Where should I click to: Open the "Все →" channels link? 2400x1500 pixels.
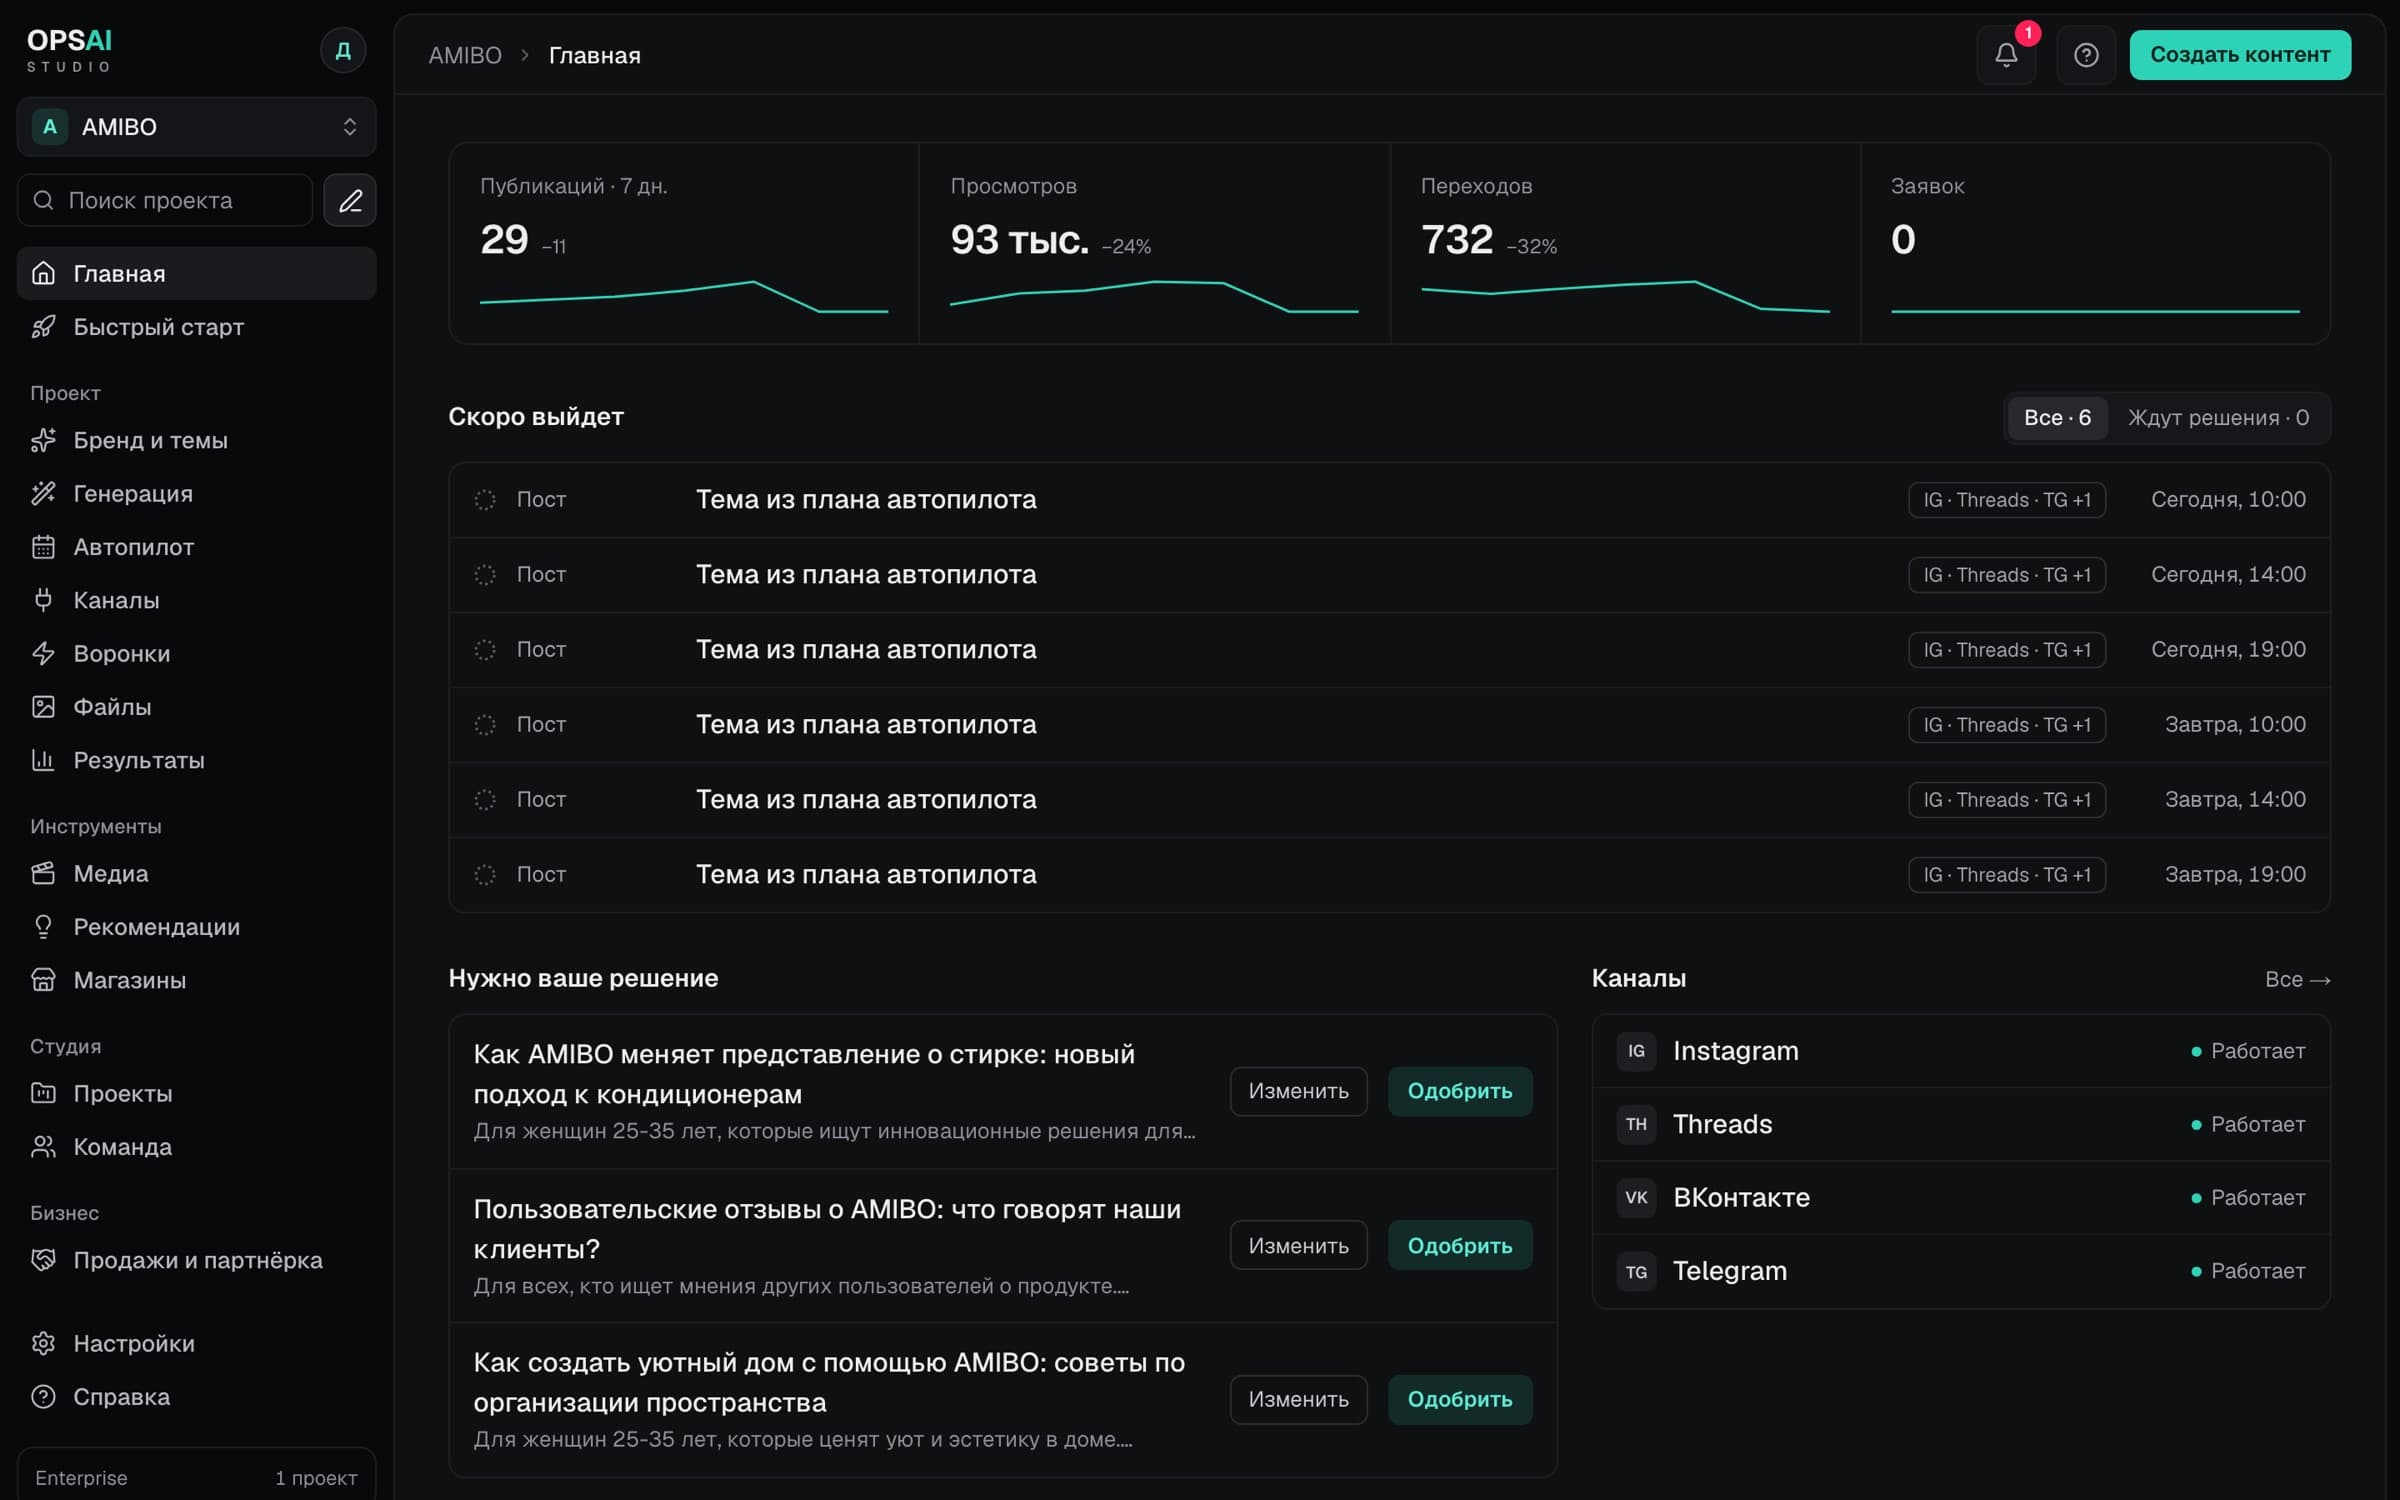pos(2297,979)
